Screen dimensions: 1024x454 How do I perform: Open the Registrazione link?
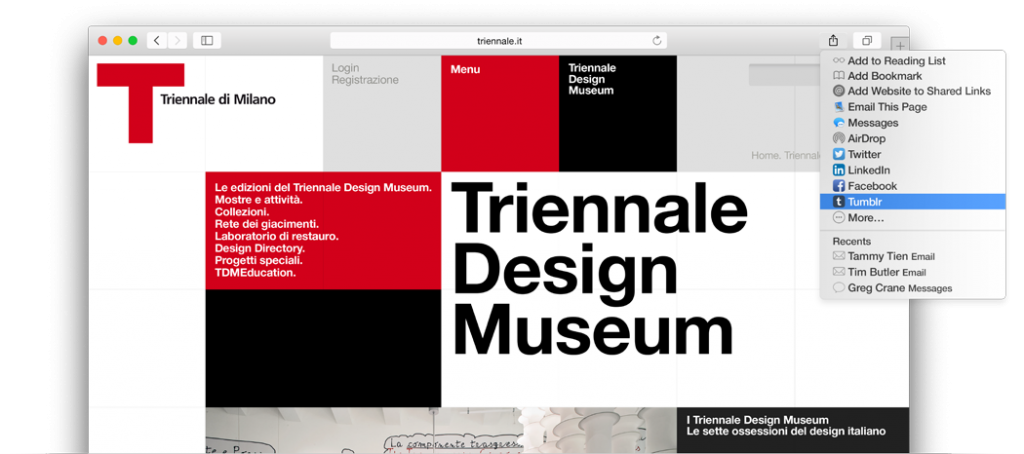[x=365, y=80]
